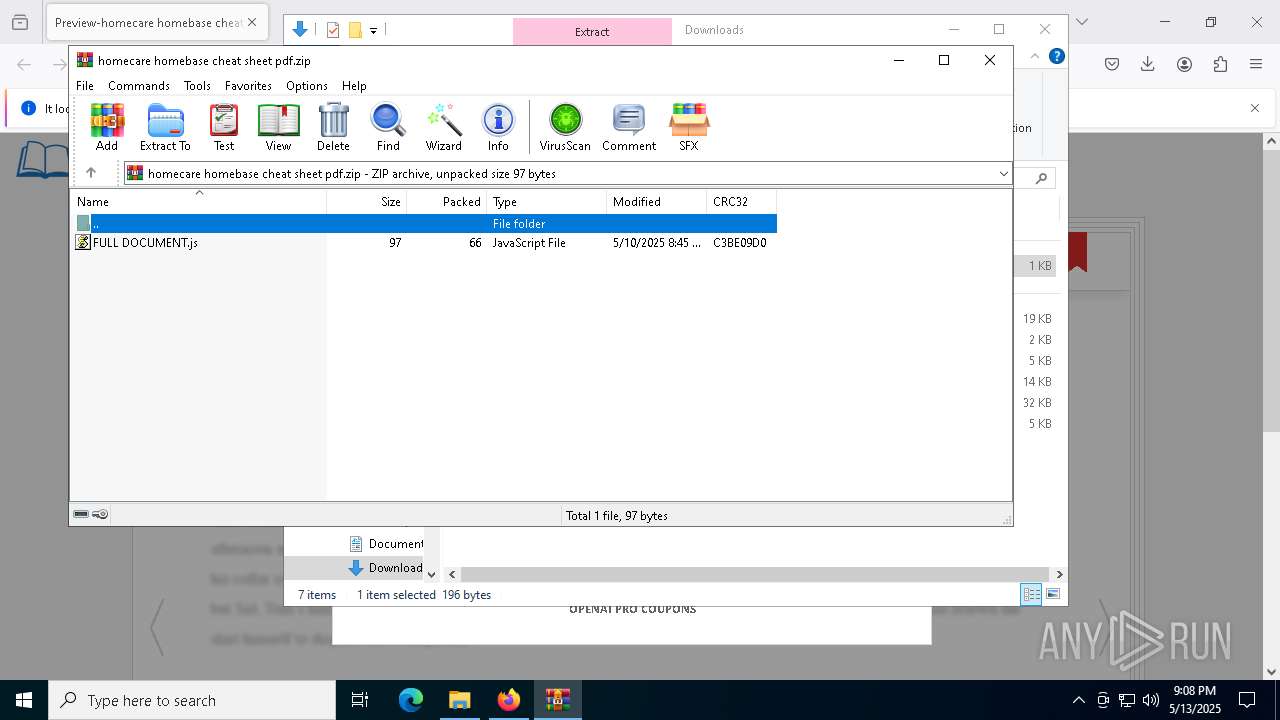
Task: Open the Favorites menu
Action: coord(248,86)
